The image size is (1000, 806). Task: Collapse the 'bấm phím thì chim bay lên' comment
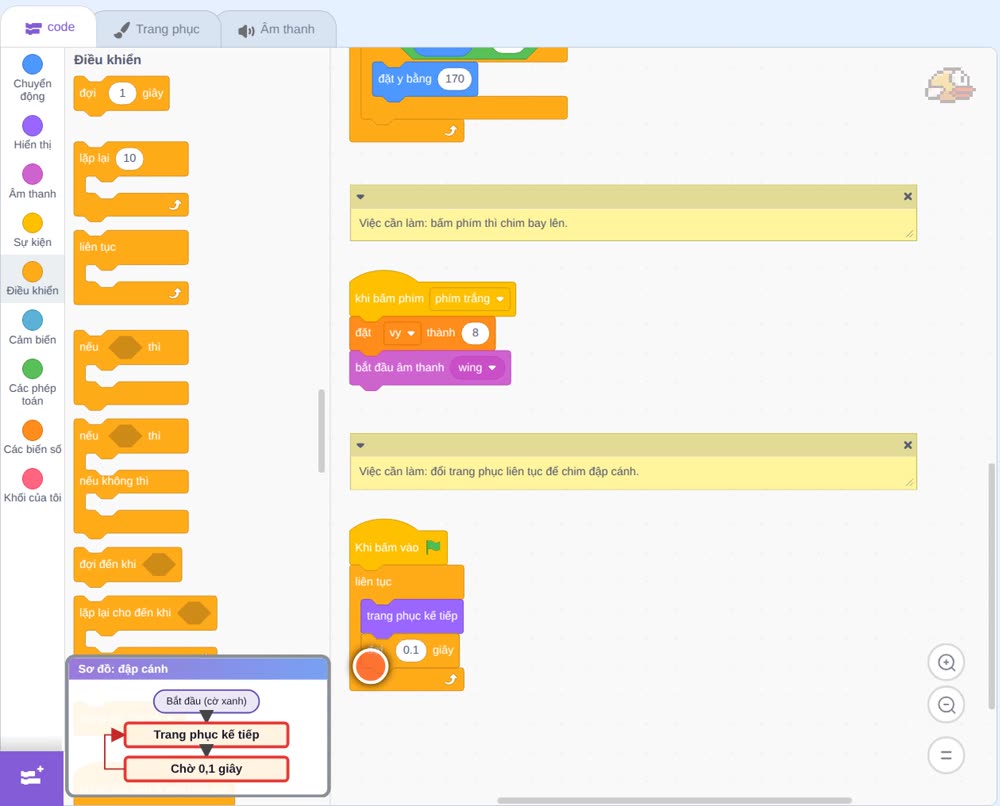point(360,197)
